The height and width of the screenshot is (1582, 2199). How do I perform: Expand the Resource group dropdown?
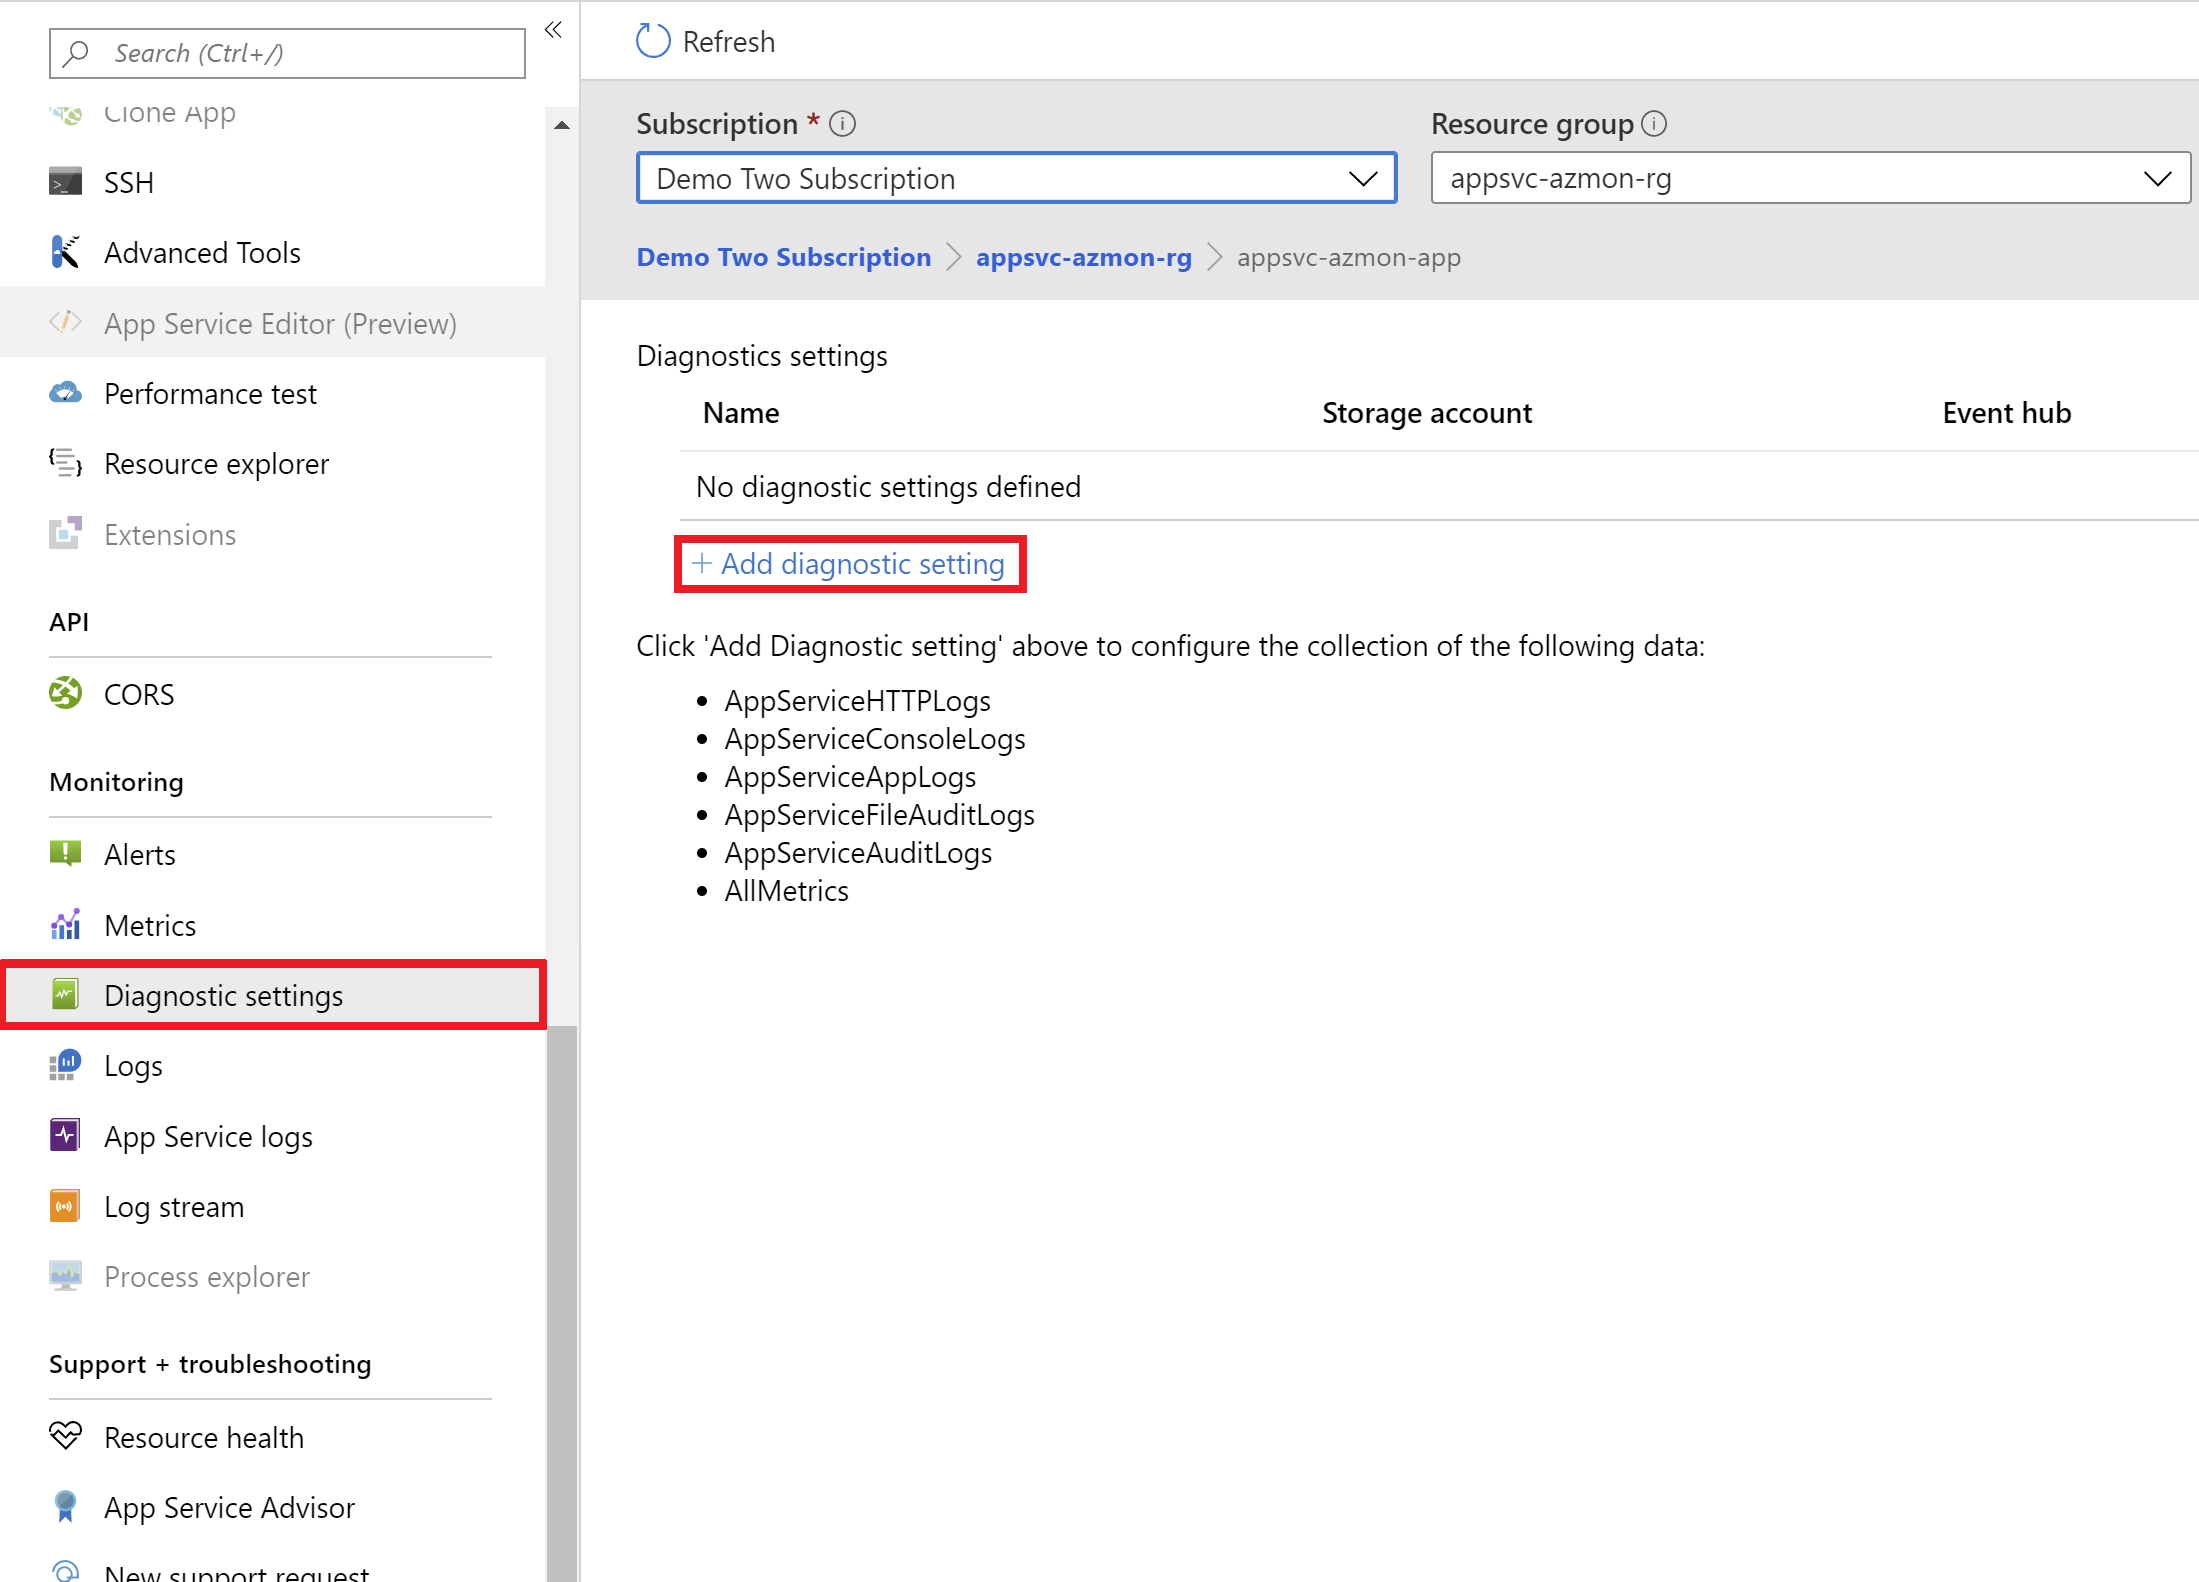pos(2160,177)
